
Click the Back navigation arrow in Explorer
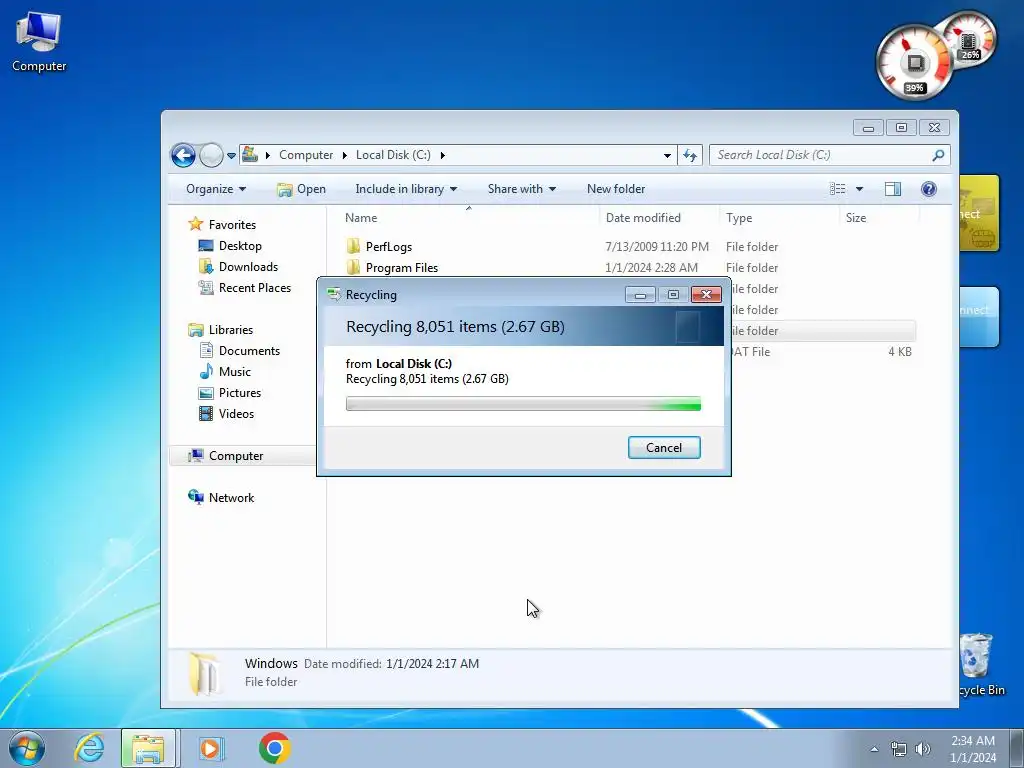coord(184,155)
